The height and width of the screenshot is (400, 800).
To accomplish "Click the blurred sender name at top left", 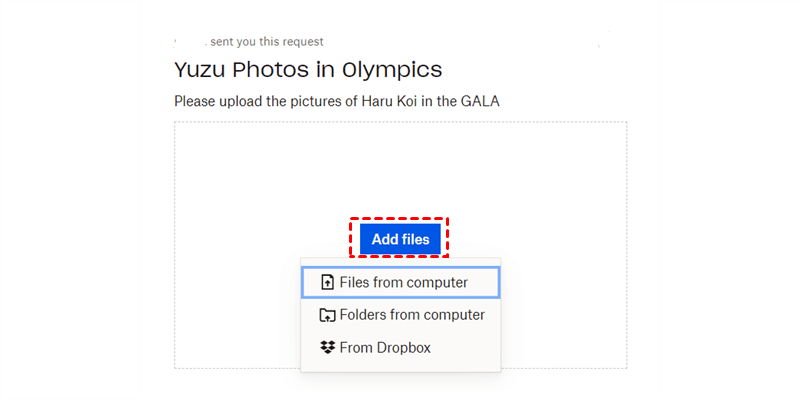I will [189, 42].
